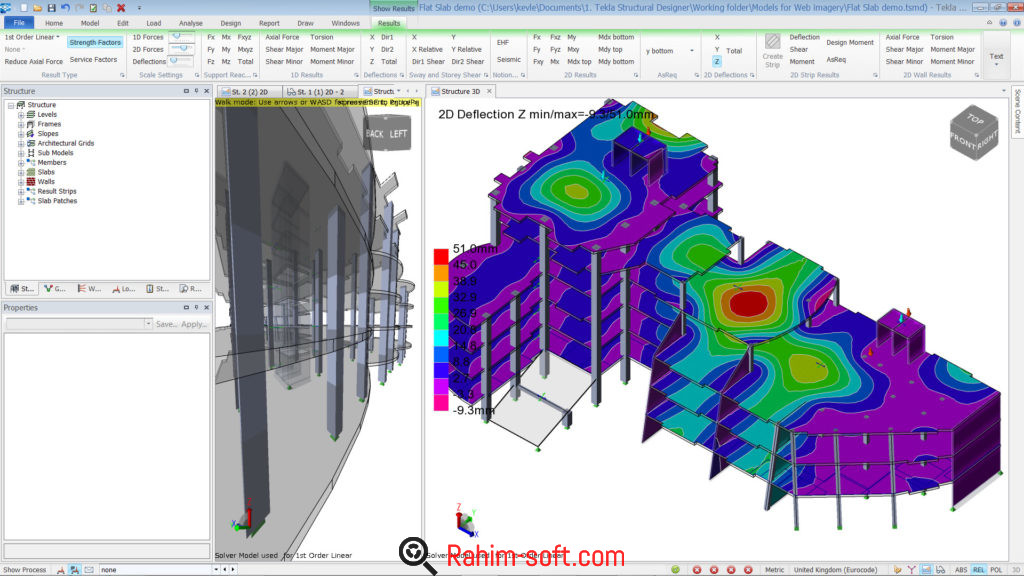Click the Groups (G...) tab icon below tree panel
The width and height of the screenshot is (1024, 576).
click(x=55, y=288)
